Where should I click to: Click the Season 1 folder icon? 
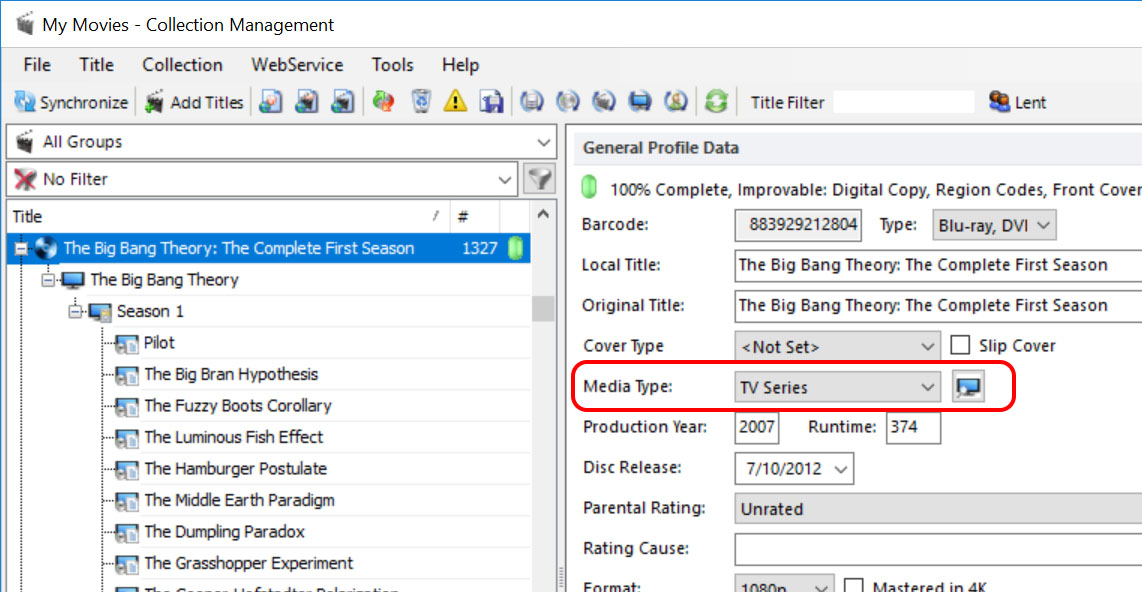click(x=100, y=312)
